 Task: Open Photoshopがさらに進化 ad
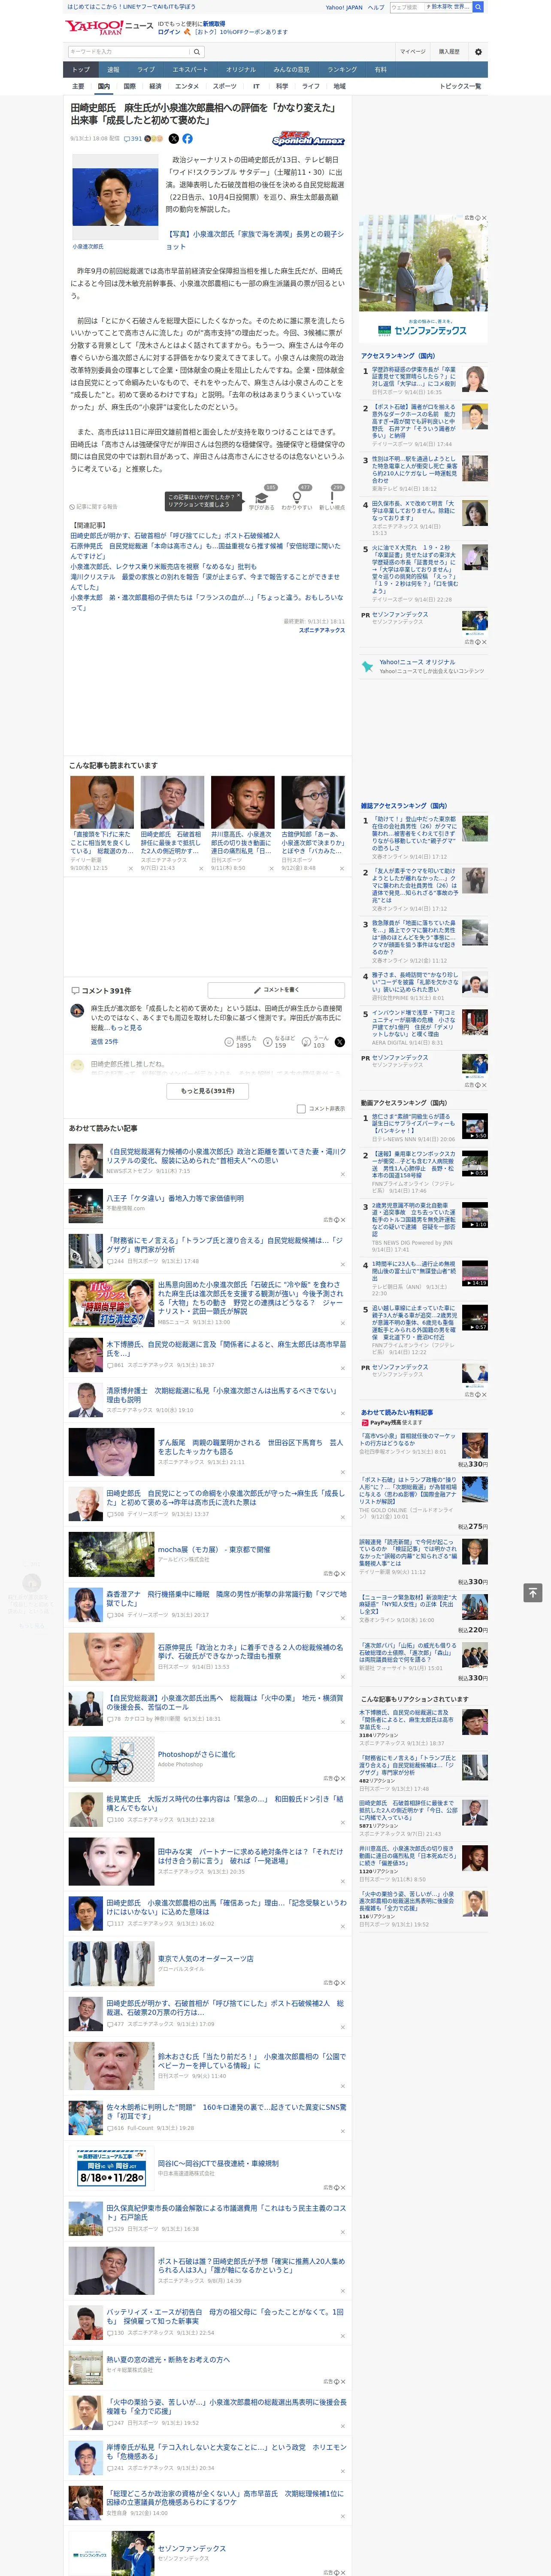(197, 1753)
